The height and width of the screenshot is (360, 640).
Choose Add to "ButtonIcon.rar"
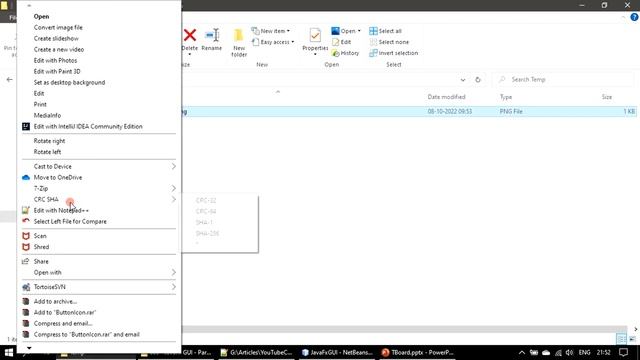99,313
